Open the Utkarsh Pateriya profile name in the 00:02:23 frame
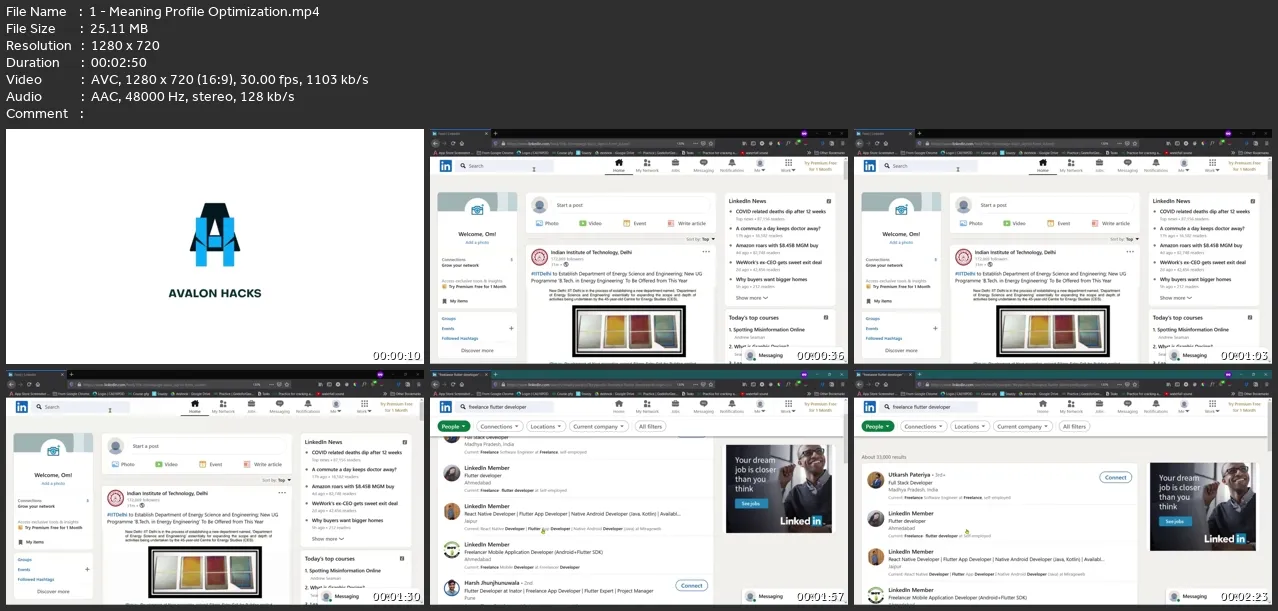 click(x=909, y=477)
